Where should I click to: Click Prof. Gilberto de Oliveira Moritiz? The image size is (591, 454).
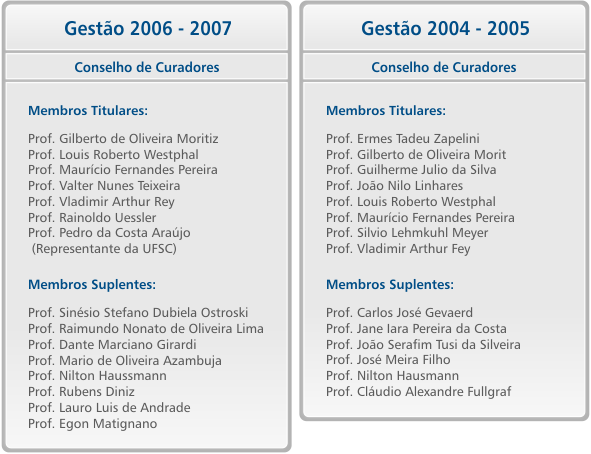point(123,139)
